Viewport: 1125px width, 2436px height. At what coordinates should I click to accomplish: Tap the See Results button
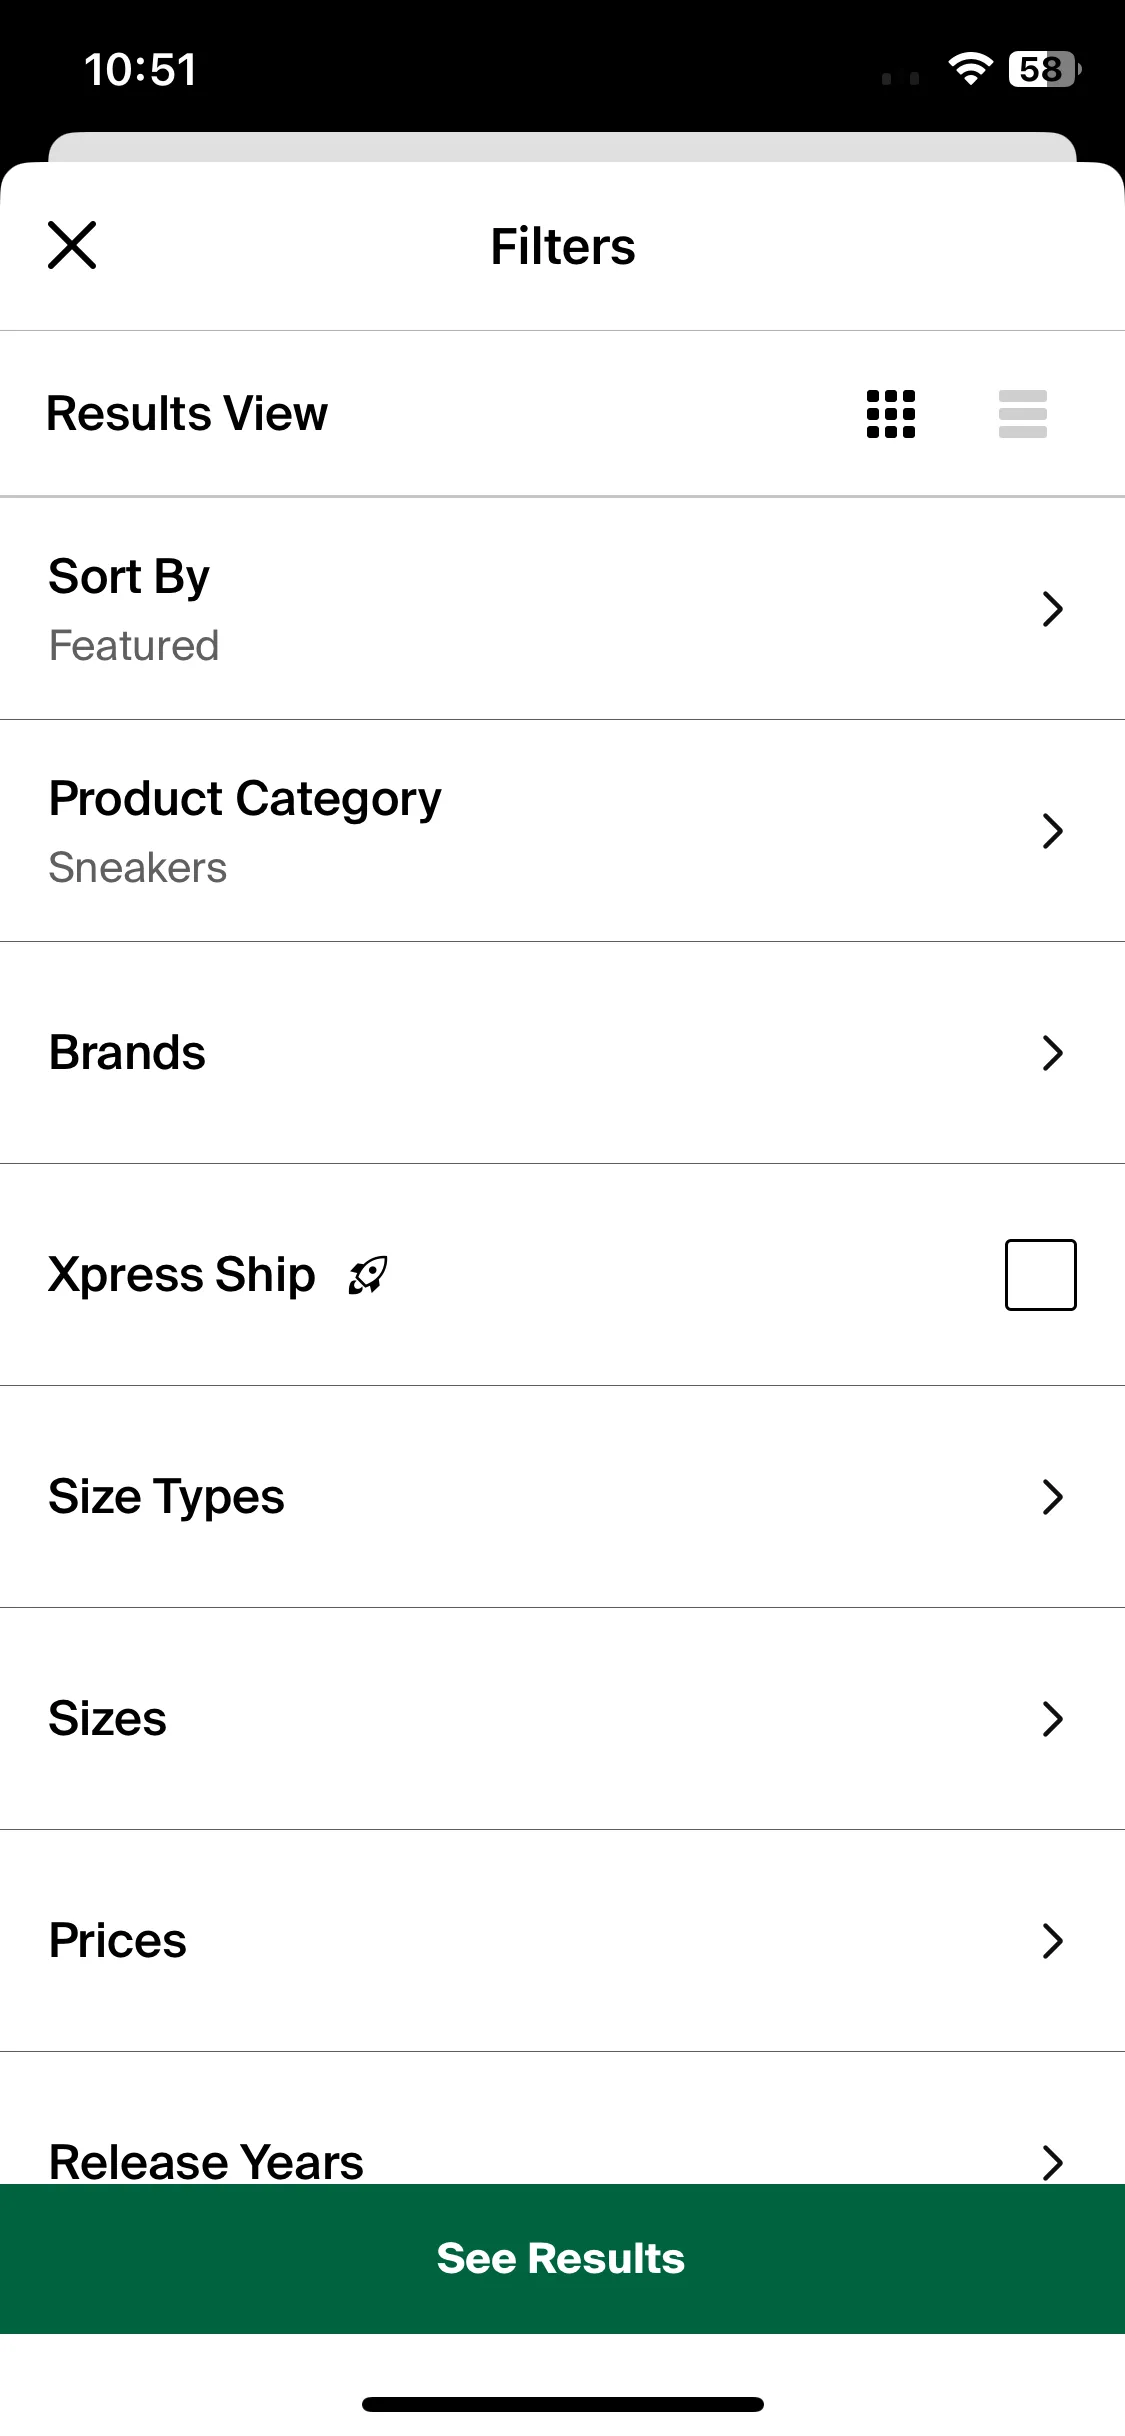(x=562, y=2259)
